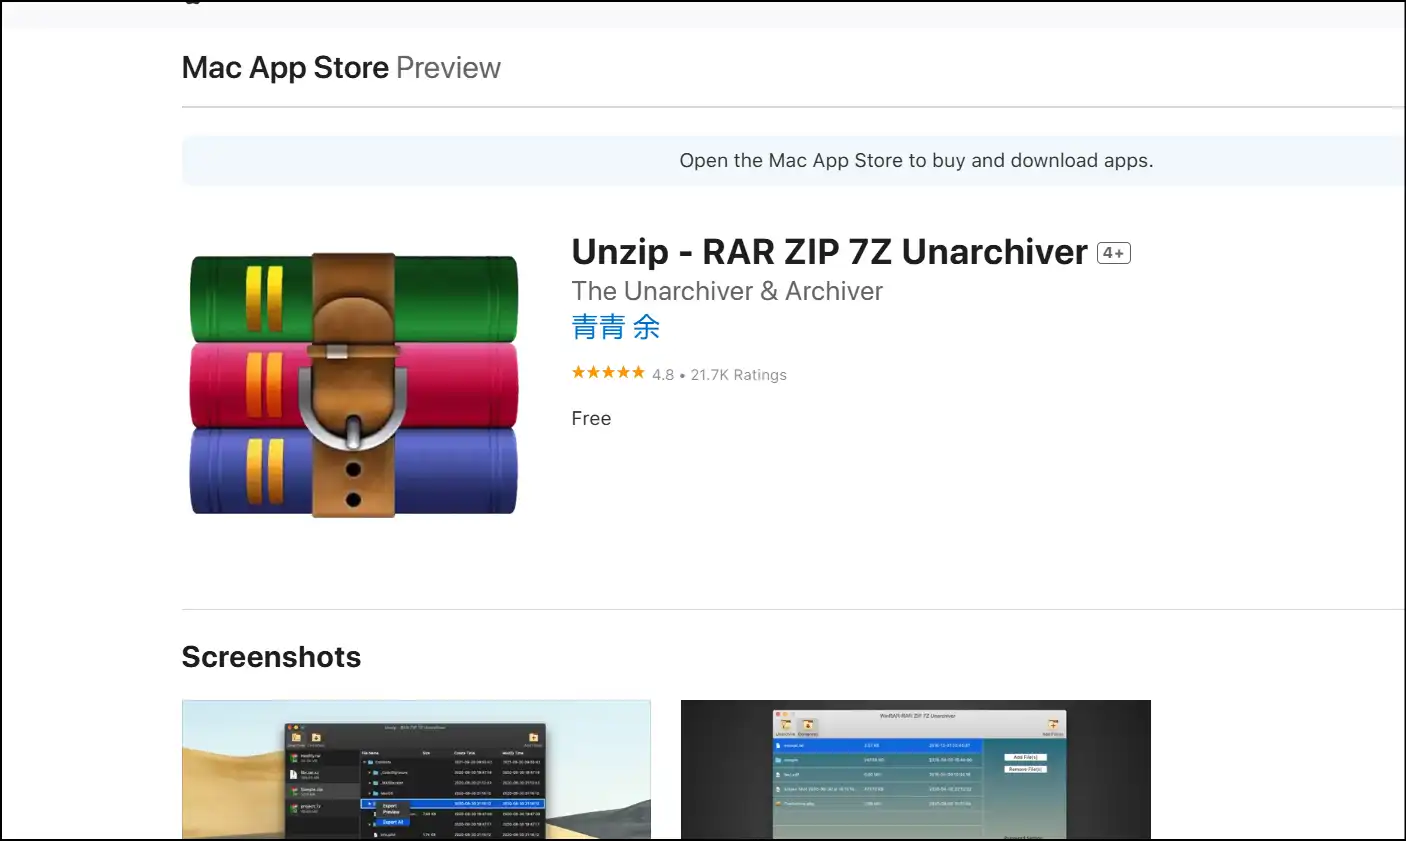Click the Mac App Store Preview heading
The width and height of the screenshot is (1406, 841).
(341, 68)
